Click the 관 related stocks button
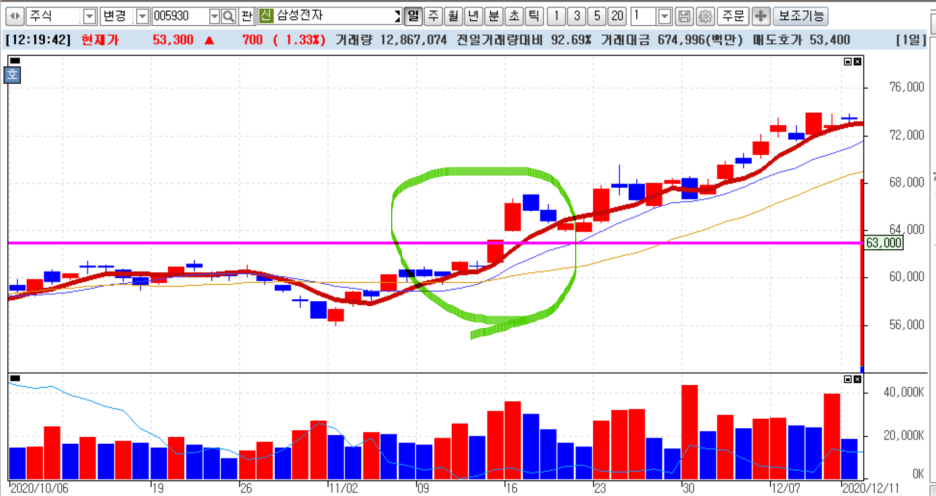This screenshot has height=496, width=936. (x=247, y=16)
